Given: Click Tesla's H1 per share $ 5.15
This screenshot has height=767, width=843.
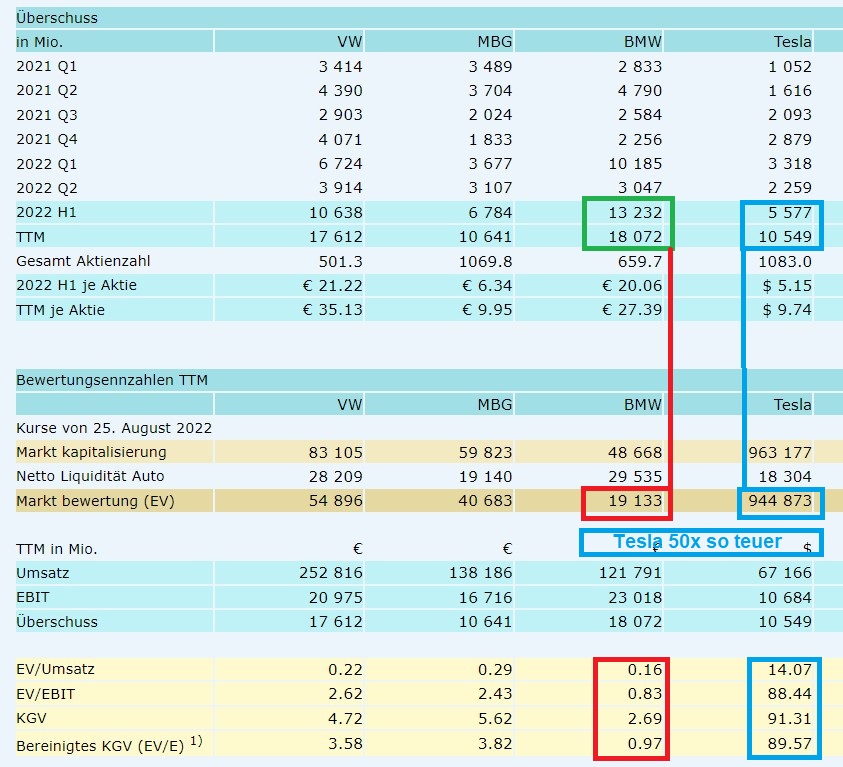Looking at the screenshot, I should [x=787, y=285].
